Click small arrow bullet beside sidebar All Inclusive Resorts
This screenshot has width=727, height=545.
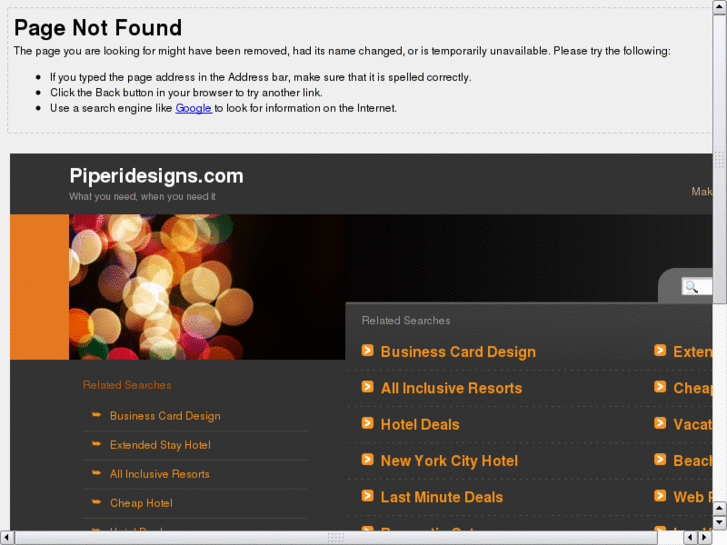(96, 473)
